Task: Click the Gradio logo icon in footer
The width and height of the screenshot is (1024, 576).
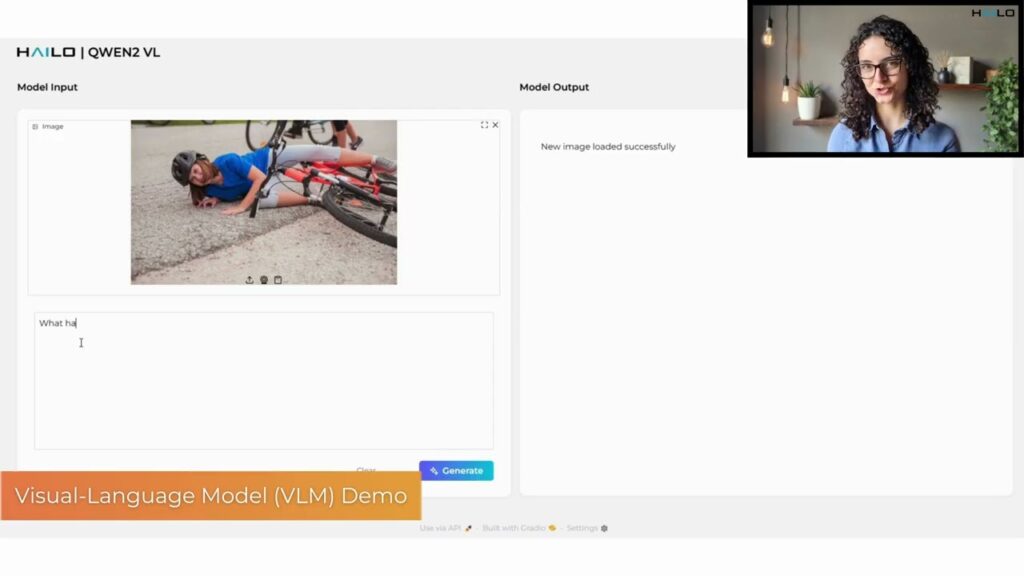Action: point(552,528)
